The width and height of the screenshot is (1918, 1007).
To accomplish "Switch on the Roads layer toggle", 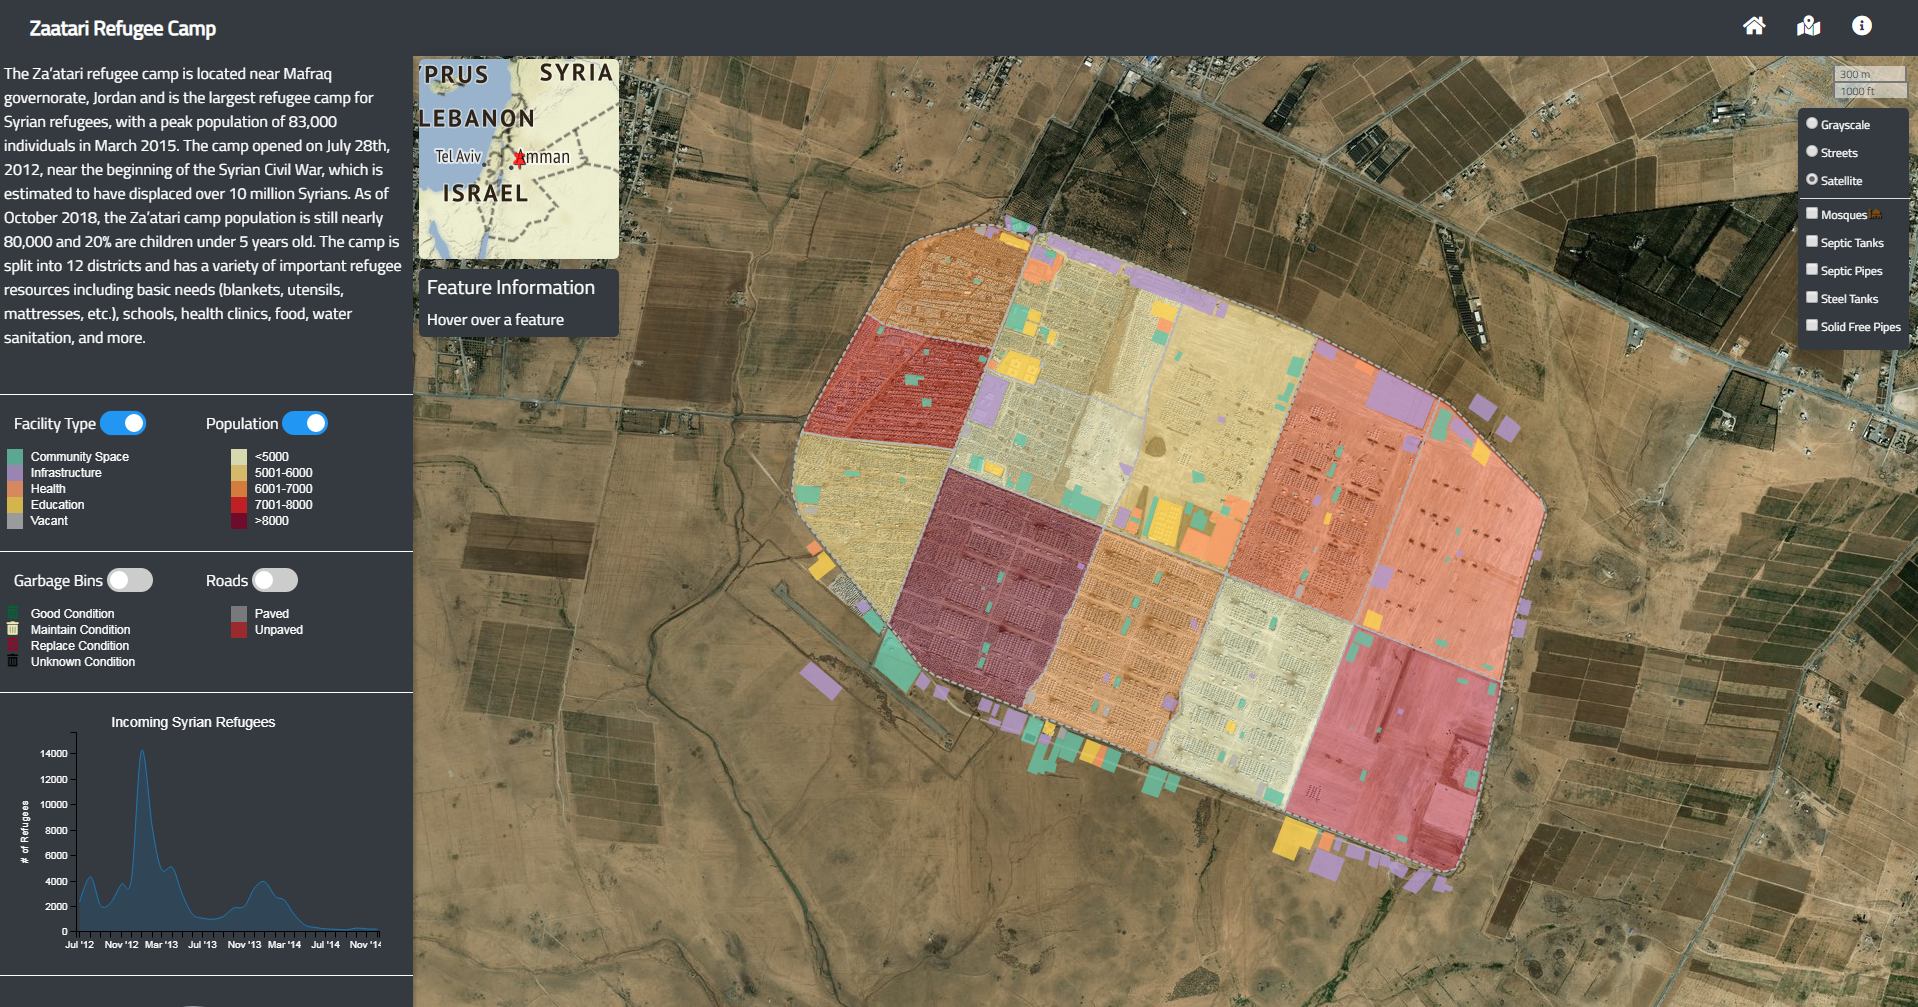I will [275, 580].
